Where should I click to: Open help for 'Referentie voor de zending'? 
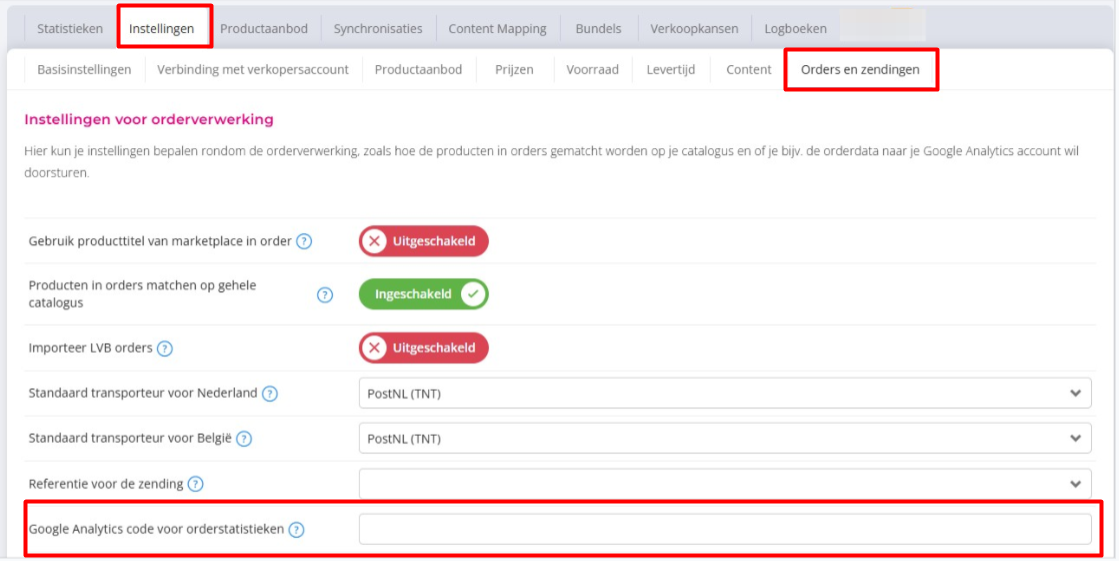pos(195,484)
